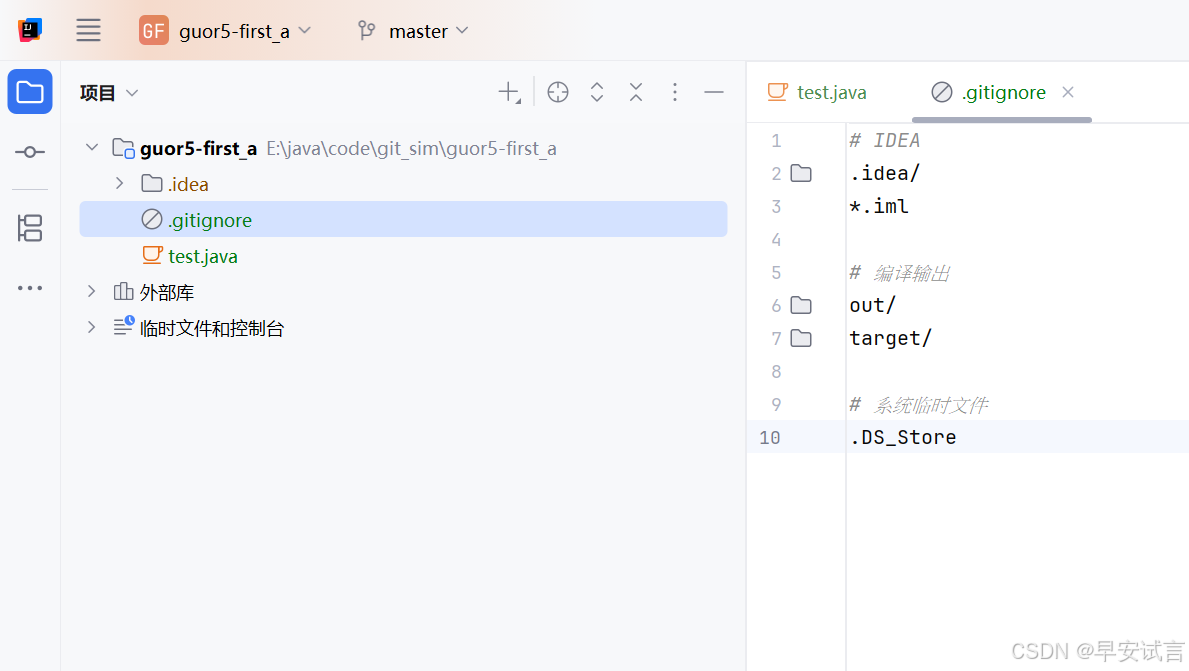Image resolution: width=1189 pixels, height=671 pixels.
Task: Open the 项目 view selector dropdown
Action: pyautogui.click(x=109, y=92)
